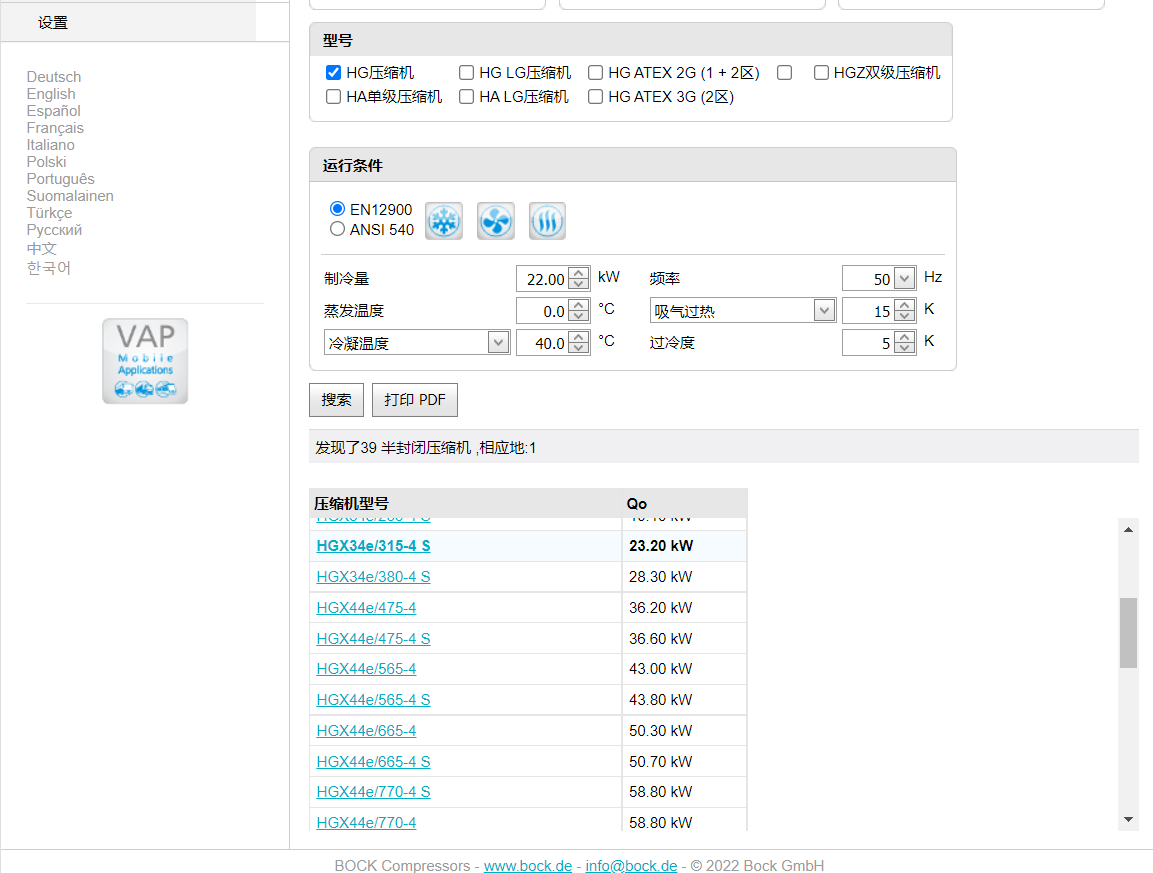The image size is (1153, 873).
Task: Switch language to Italiano
Action: (51, 144)
